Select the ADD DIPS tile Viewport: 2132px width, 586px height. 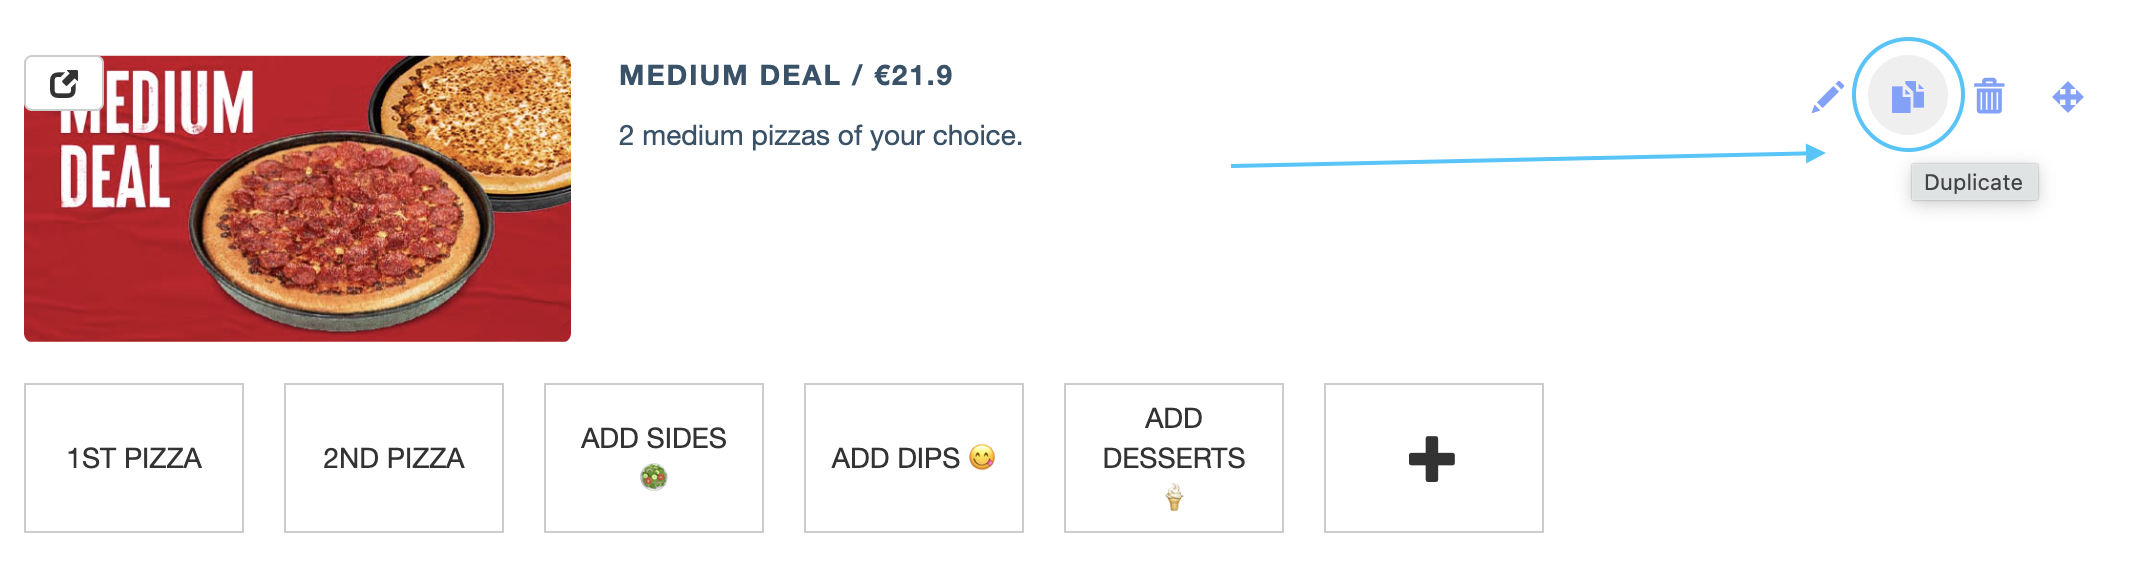point(914,458)
